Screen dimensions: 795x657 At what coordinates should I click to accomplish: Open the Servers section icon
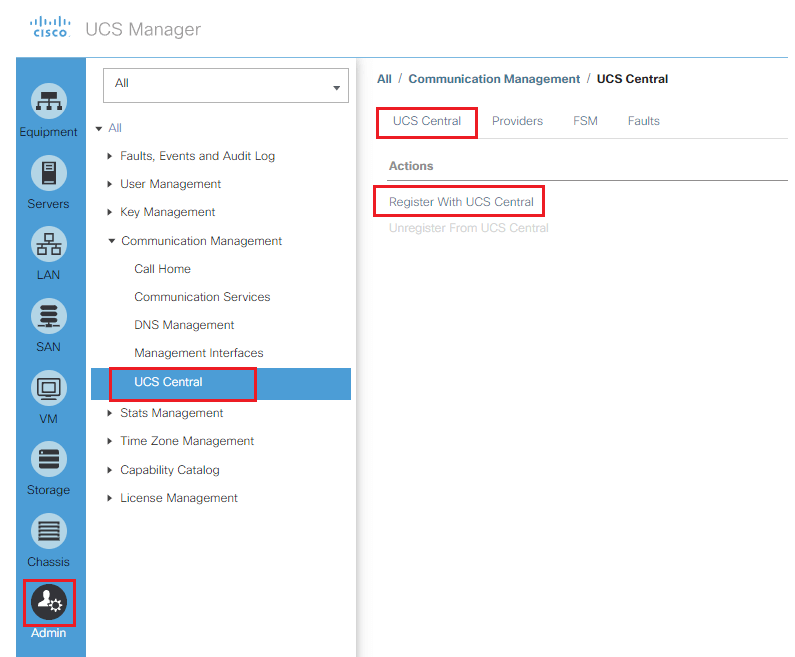[49, 173]
